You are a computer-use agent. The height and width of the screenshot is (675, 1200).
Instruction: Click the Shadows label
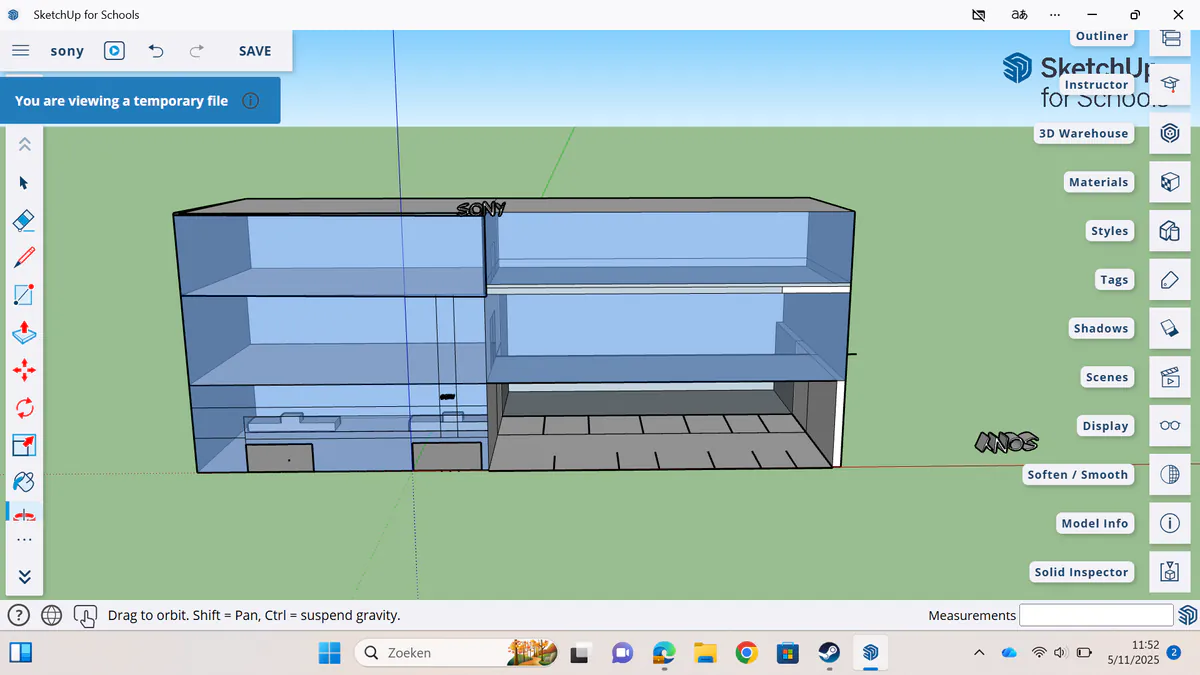click(1101, 328)
